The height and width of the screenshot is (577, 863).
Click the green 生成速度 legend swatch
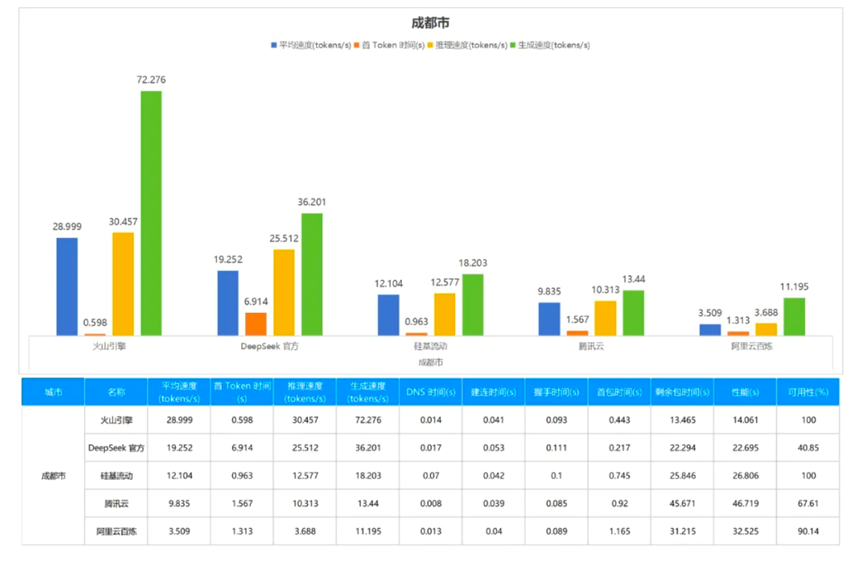pyautogui.click(x=513, y=45)
